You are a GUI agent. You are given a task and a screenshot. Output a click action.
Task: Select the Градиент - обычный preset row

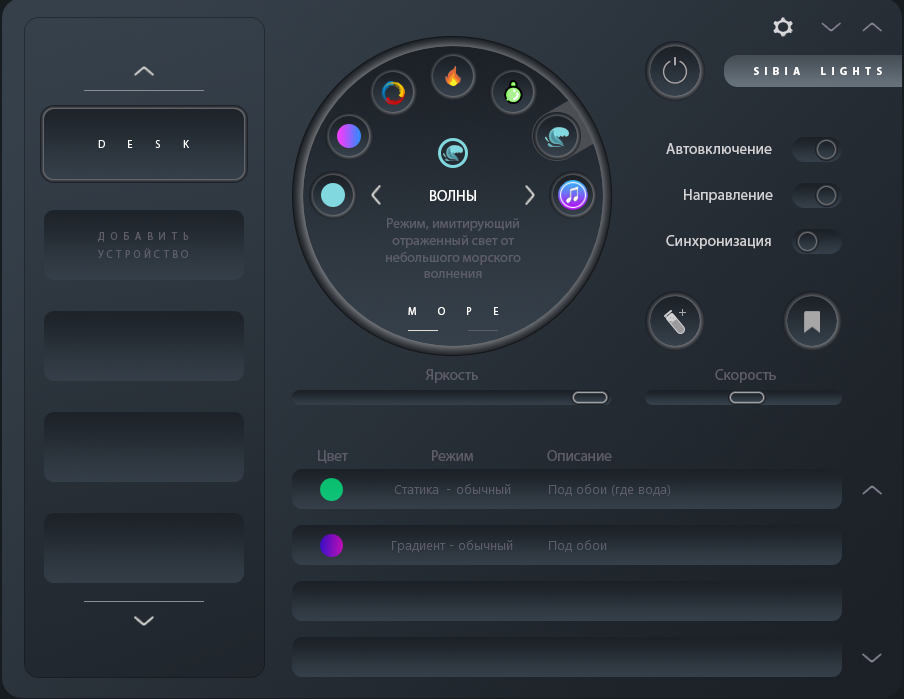click(x=567, y=545)
